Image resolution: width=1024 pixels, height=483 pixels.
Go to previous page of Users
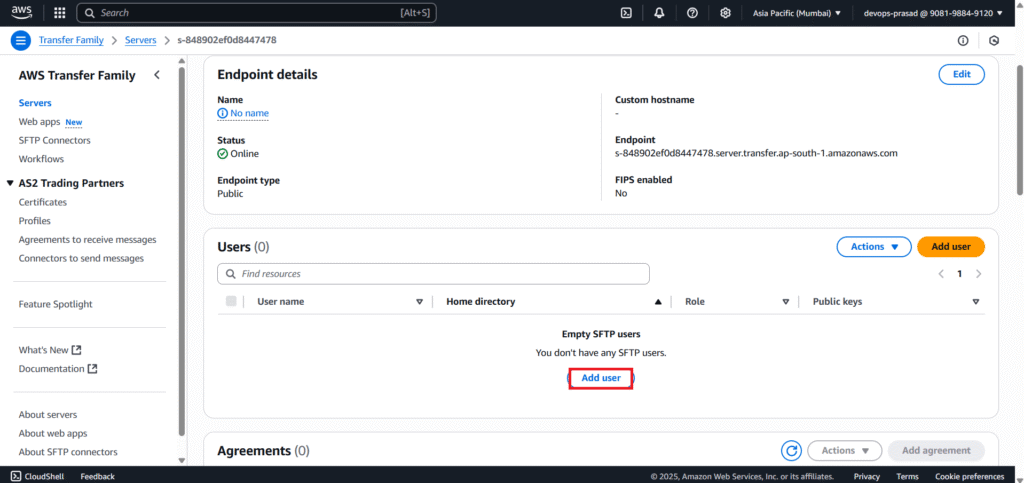pos(941,274)
